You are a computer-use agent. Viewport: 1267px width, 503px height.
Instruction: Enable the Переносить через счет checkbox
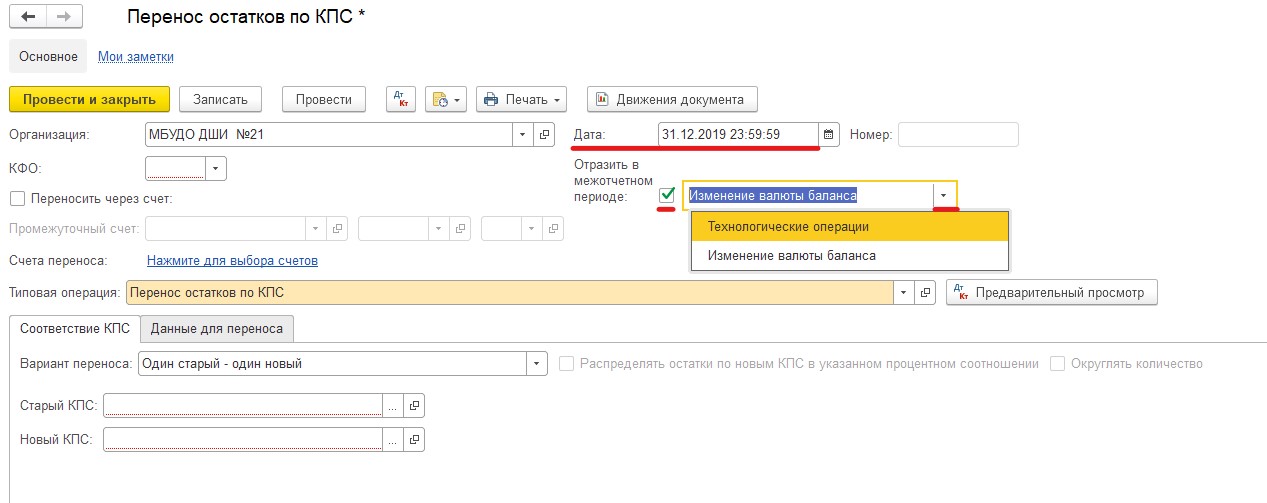(17, 199)
